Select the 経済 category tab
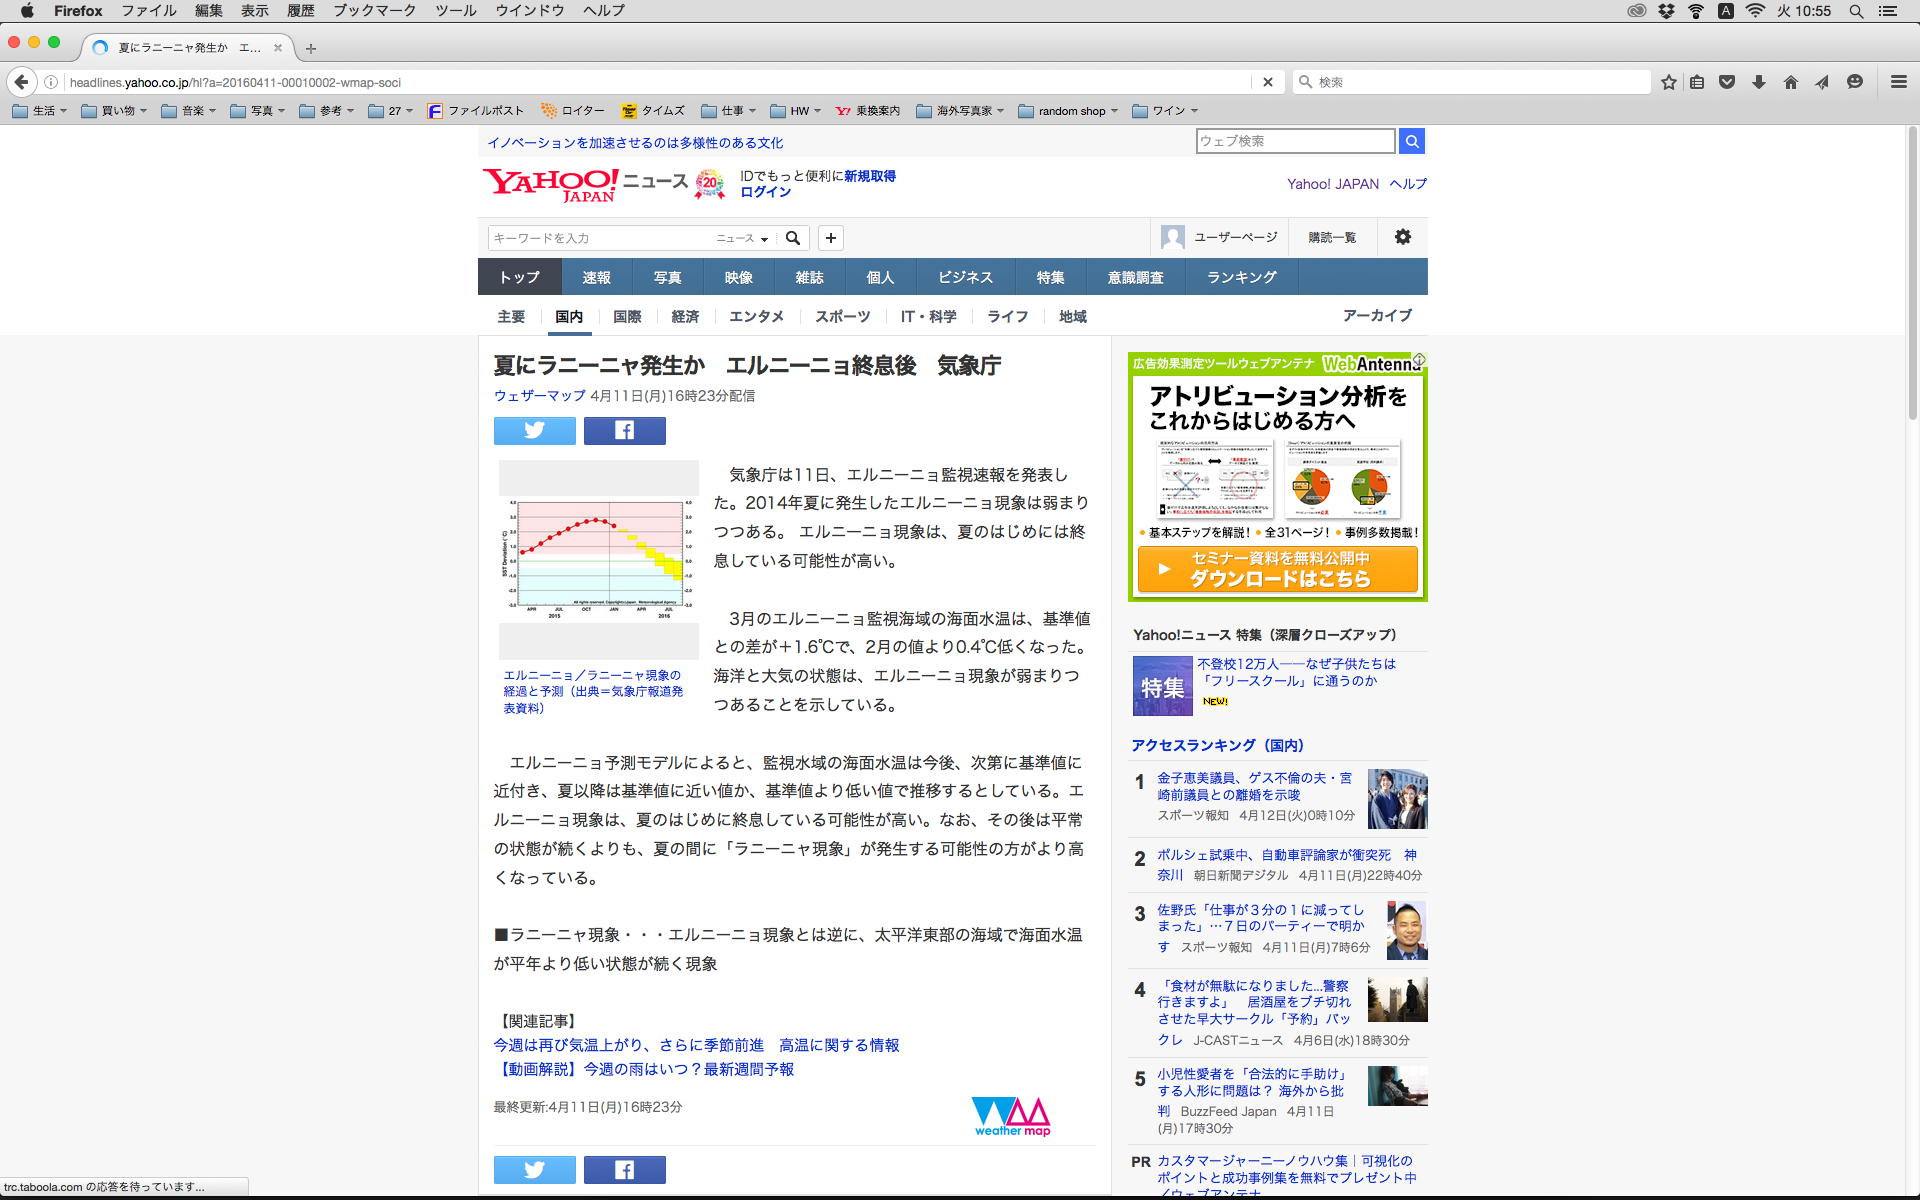Image resolution: width=1920 pixels, height=1200 pixels. (685, 316)
